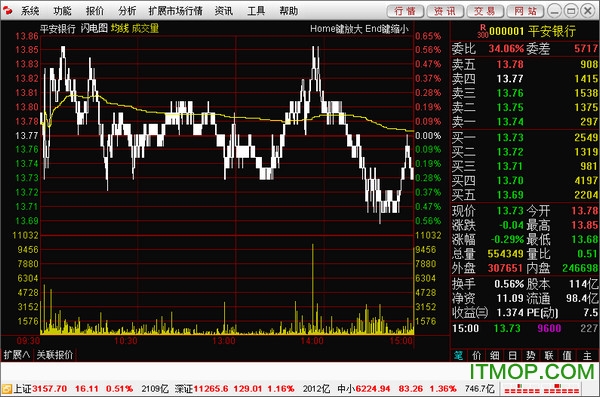The image size is (600, 397).
Task: Click the 净资 value 11.09
Action: pos(510,298)
